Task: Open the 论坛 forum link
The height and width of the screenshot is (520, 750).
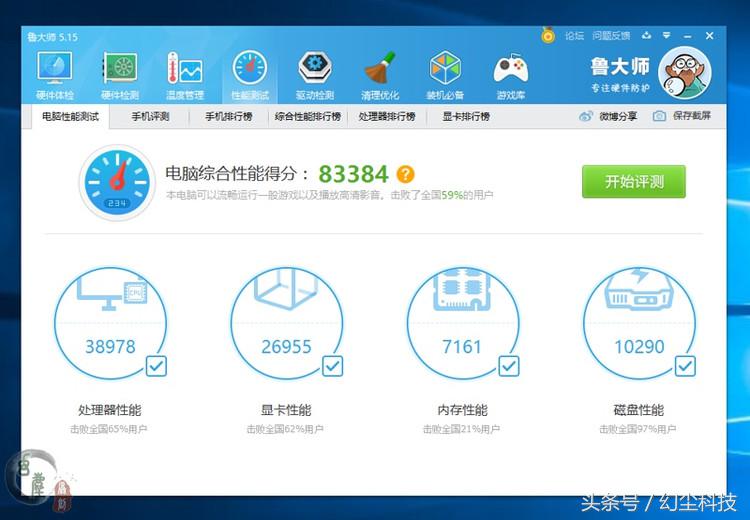Action: pos(574,36)
